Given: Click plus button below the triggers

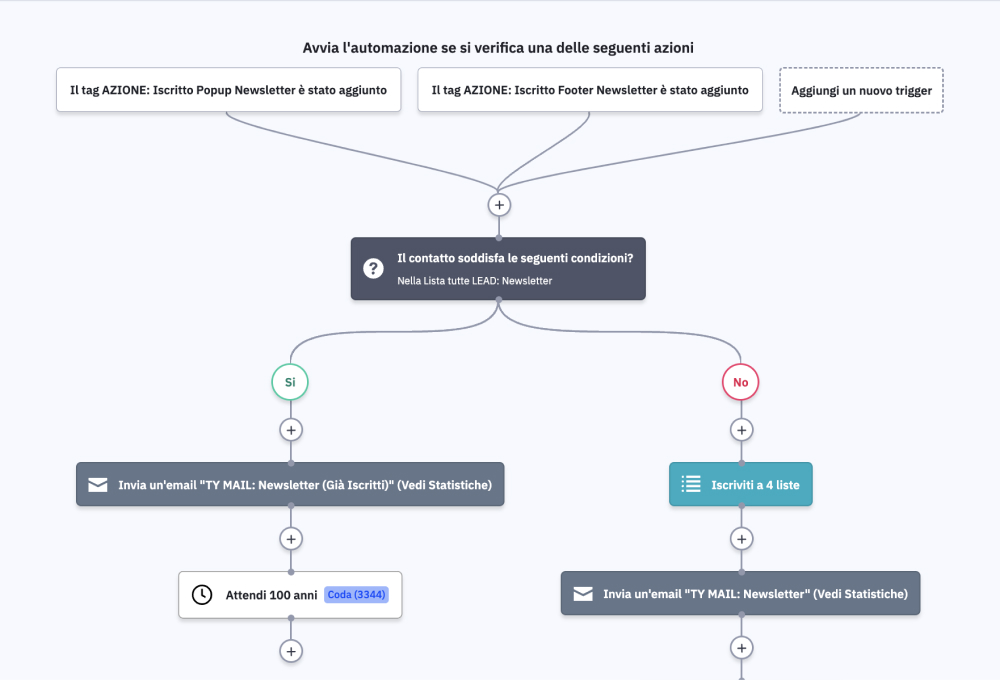Looking at the screenshot, I should click(x=498, y=204).
